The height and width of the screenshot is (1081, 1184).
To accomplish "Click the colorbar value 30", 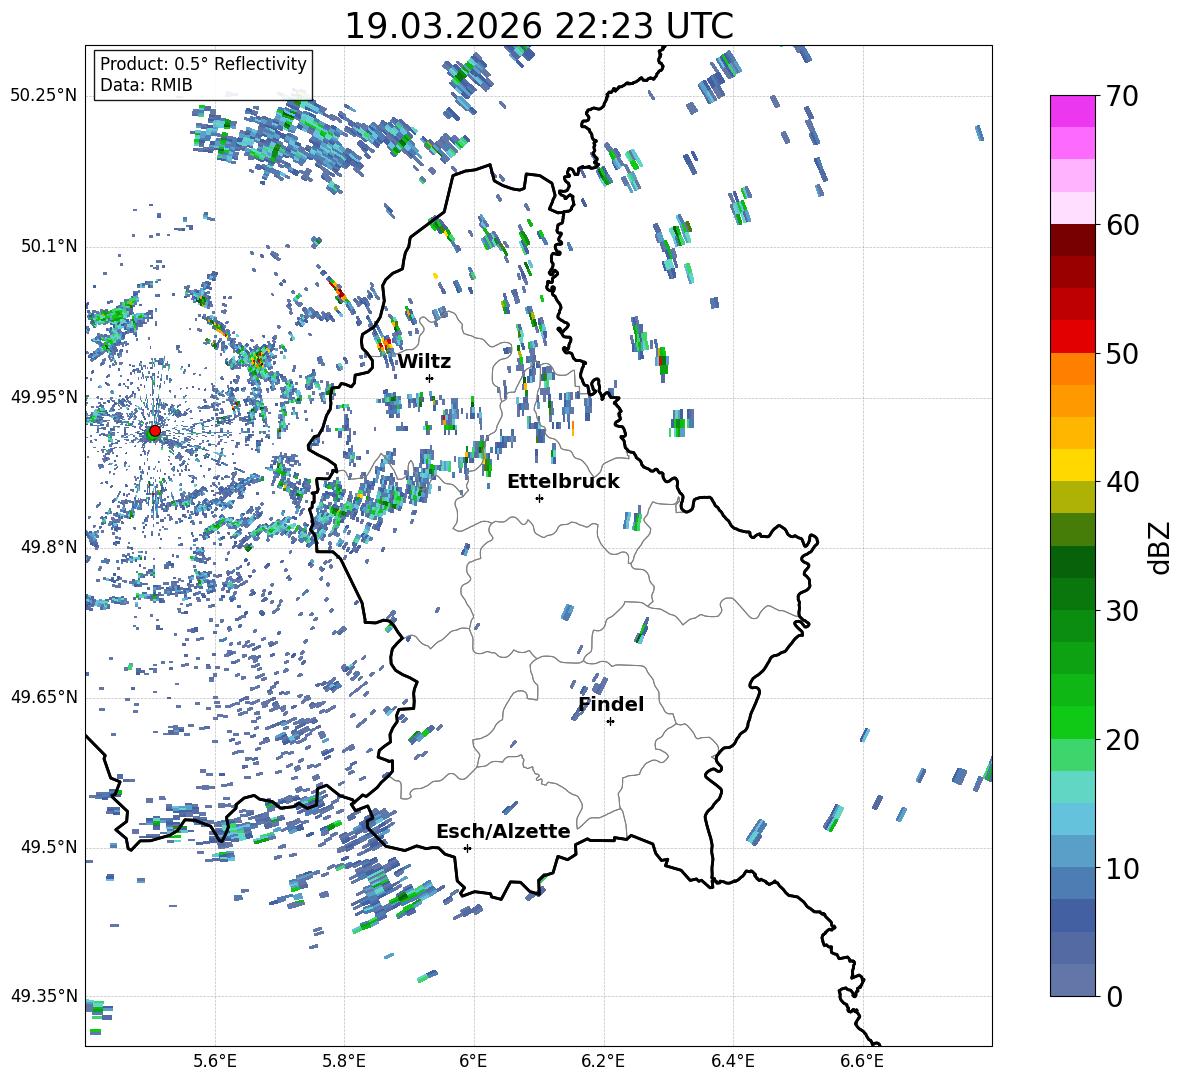I will pyautogui.click(x=1122, y=611).
